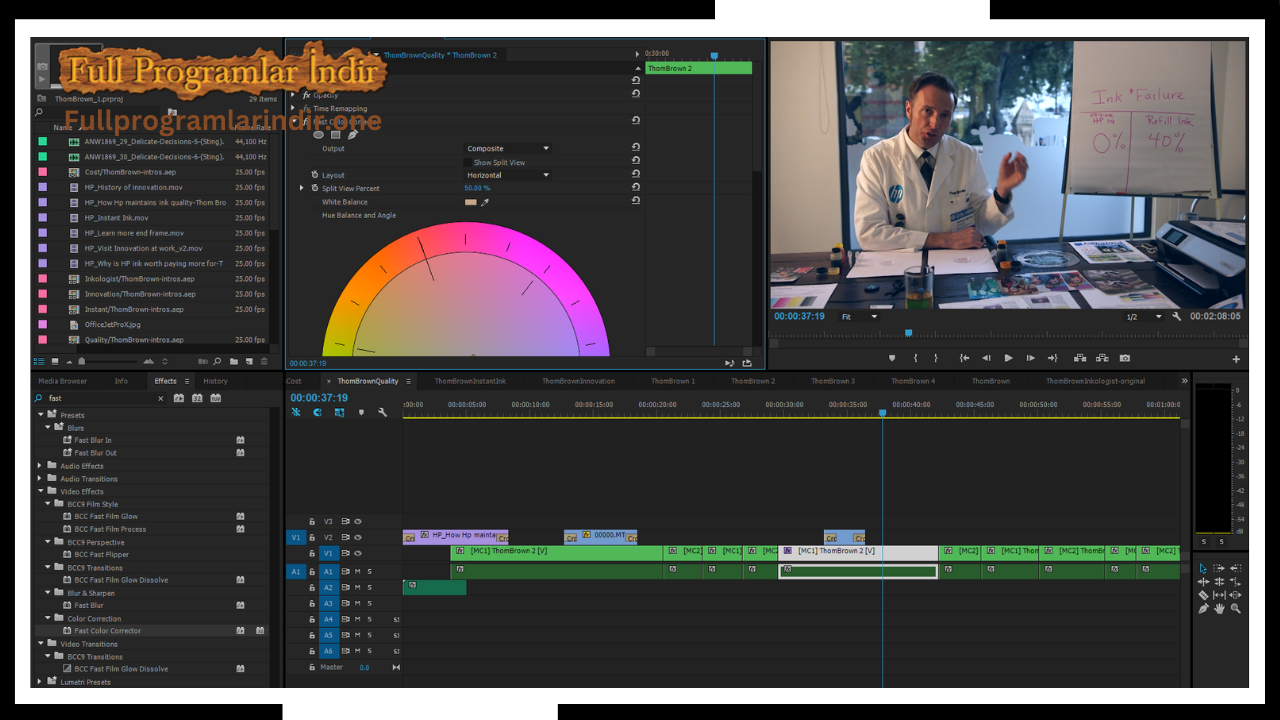
Task: Filter effects by 32-bit color icon
Action: [197, 398]
